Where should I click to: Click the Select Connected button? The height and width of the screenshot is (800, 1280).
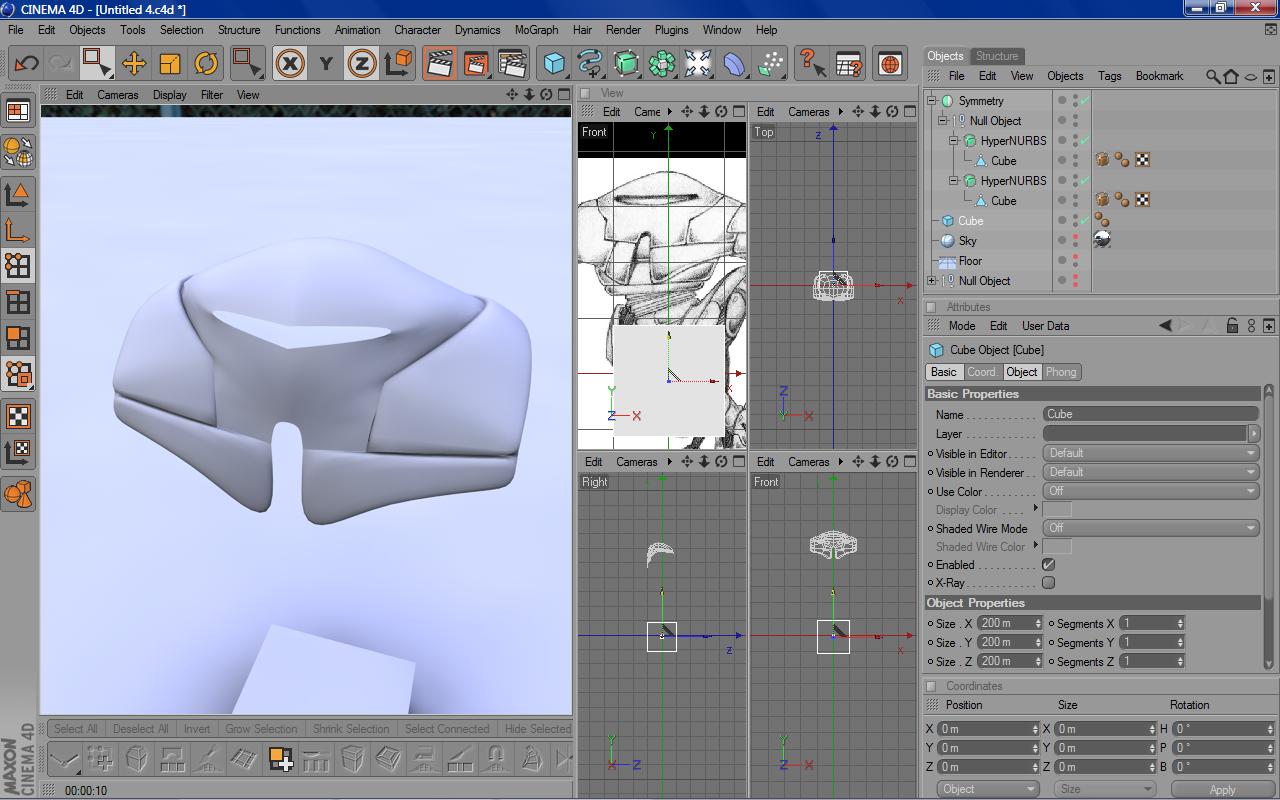pyautogui.click(x=447, y=729)
